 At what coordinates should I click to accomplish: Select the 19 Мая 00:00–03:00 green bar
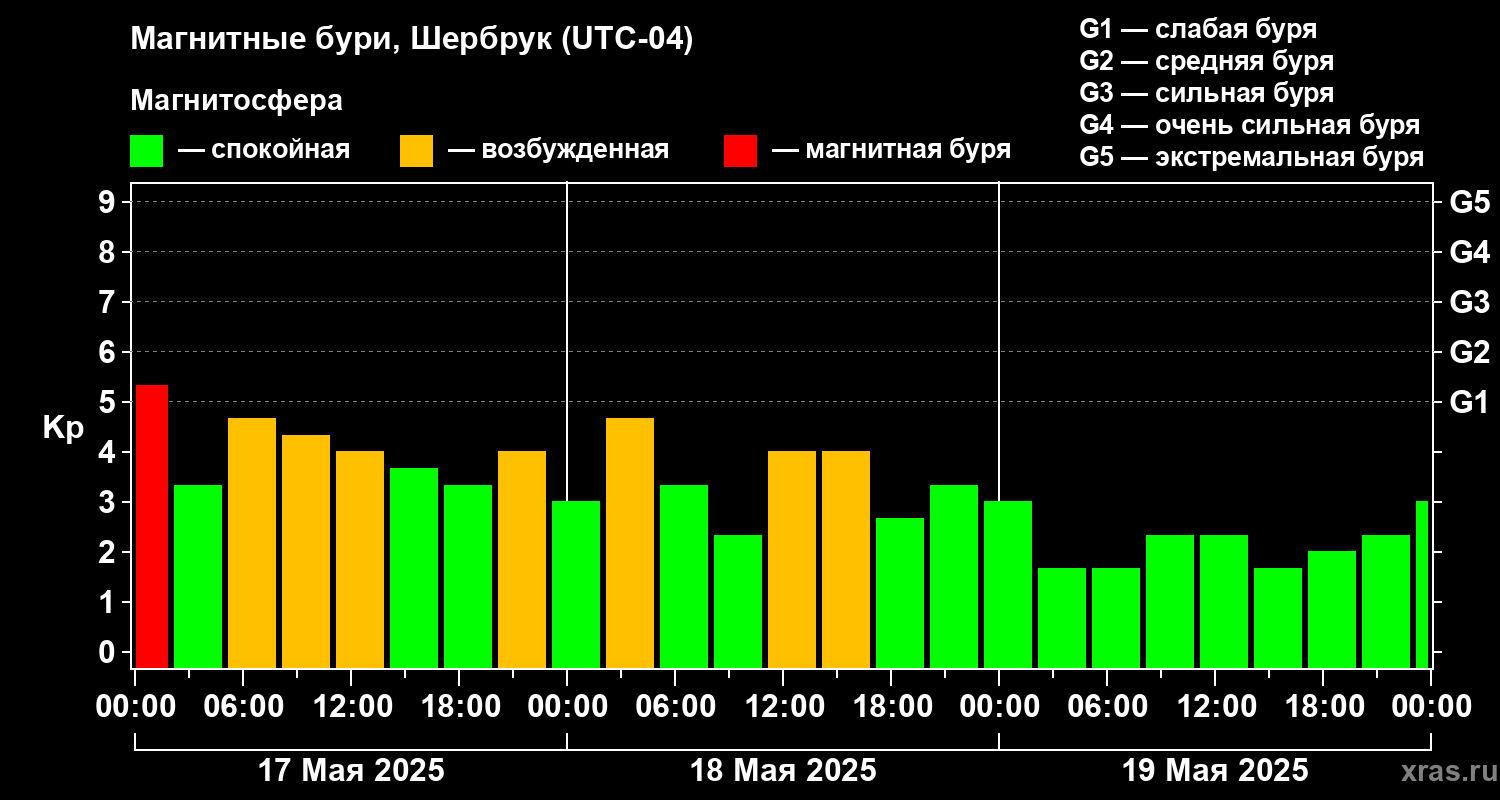point(1008,584)
